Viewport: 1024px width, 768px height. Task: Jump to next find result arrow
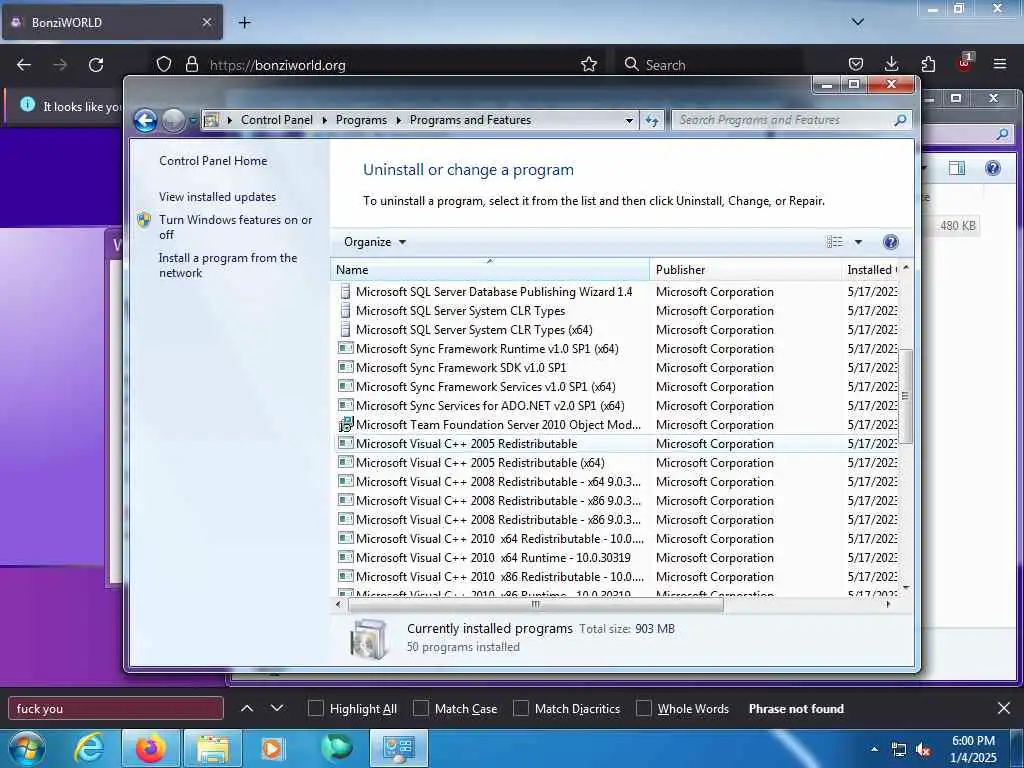[x=277, y=708]
